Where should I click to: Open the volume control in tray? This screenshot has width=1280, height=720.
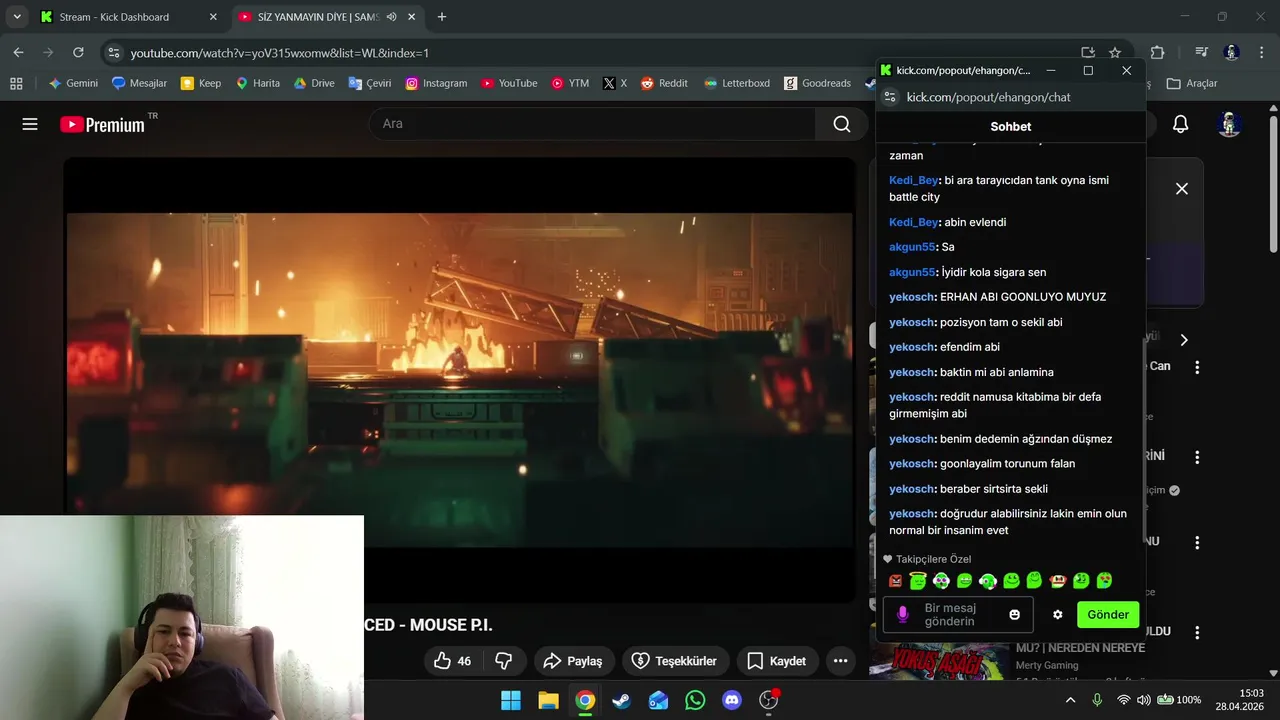pyautogui.click(x=1144, y=700)
